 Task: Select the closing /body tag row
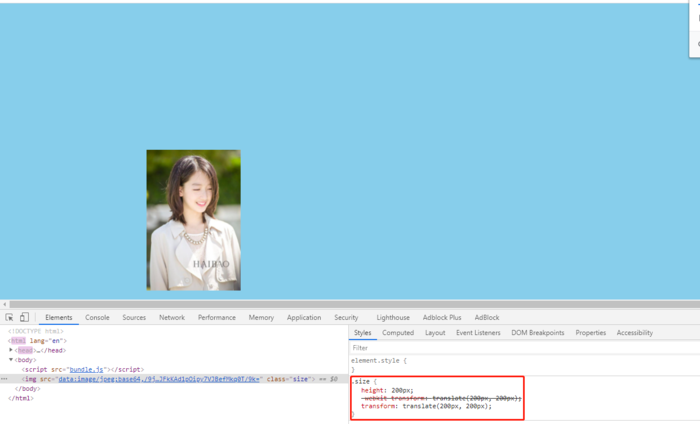(28, 389)
